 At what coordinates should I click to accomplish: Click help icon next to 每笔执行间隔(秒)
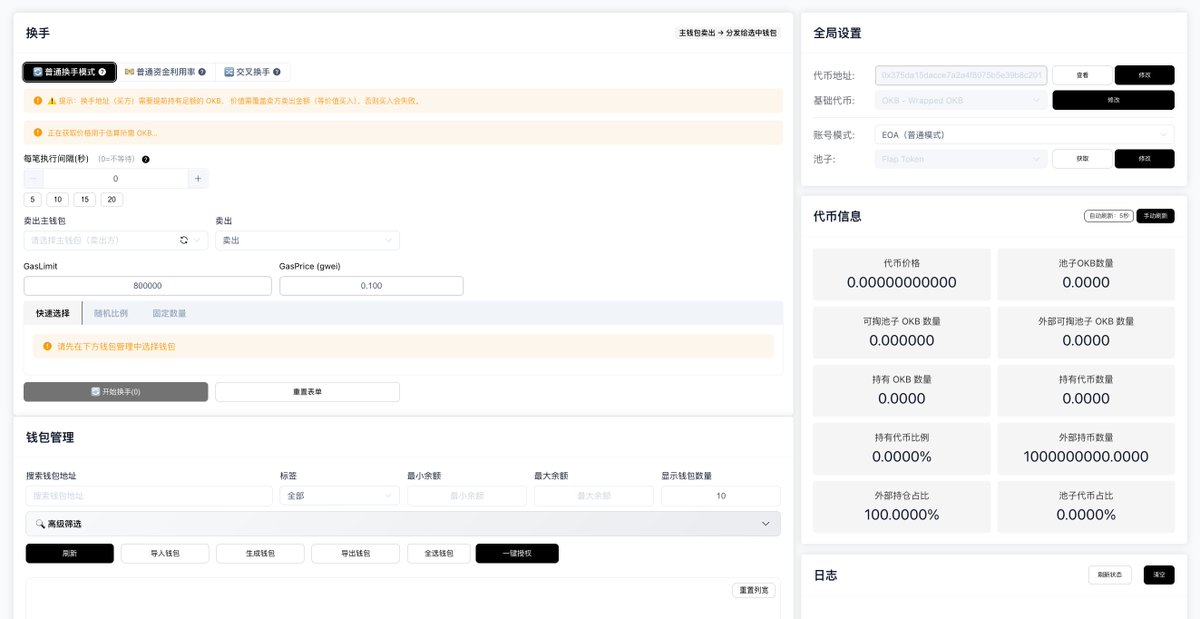[146, 160]
